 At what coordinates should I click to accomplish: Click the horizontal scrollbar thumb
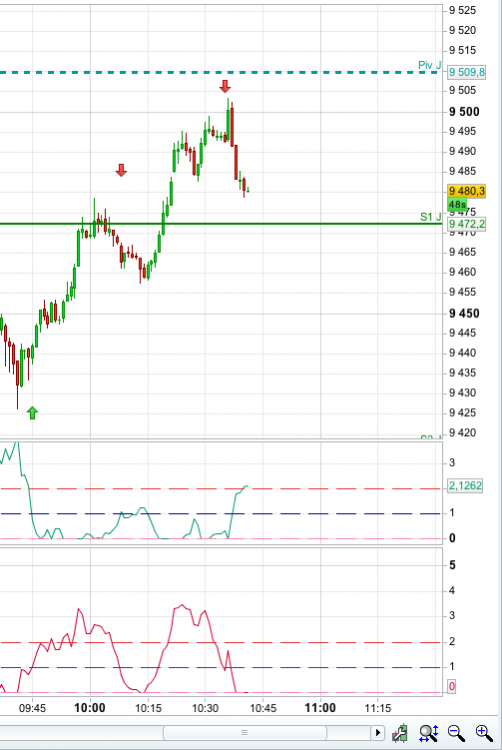click(x=244, y=732)
